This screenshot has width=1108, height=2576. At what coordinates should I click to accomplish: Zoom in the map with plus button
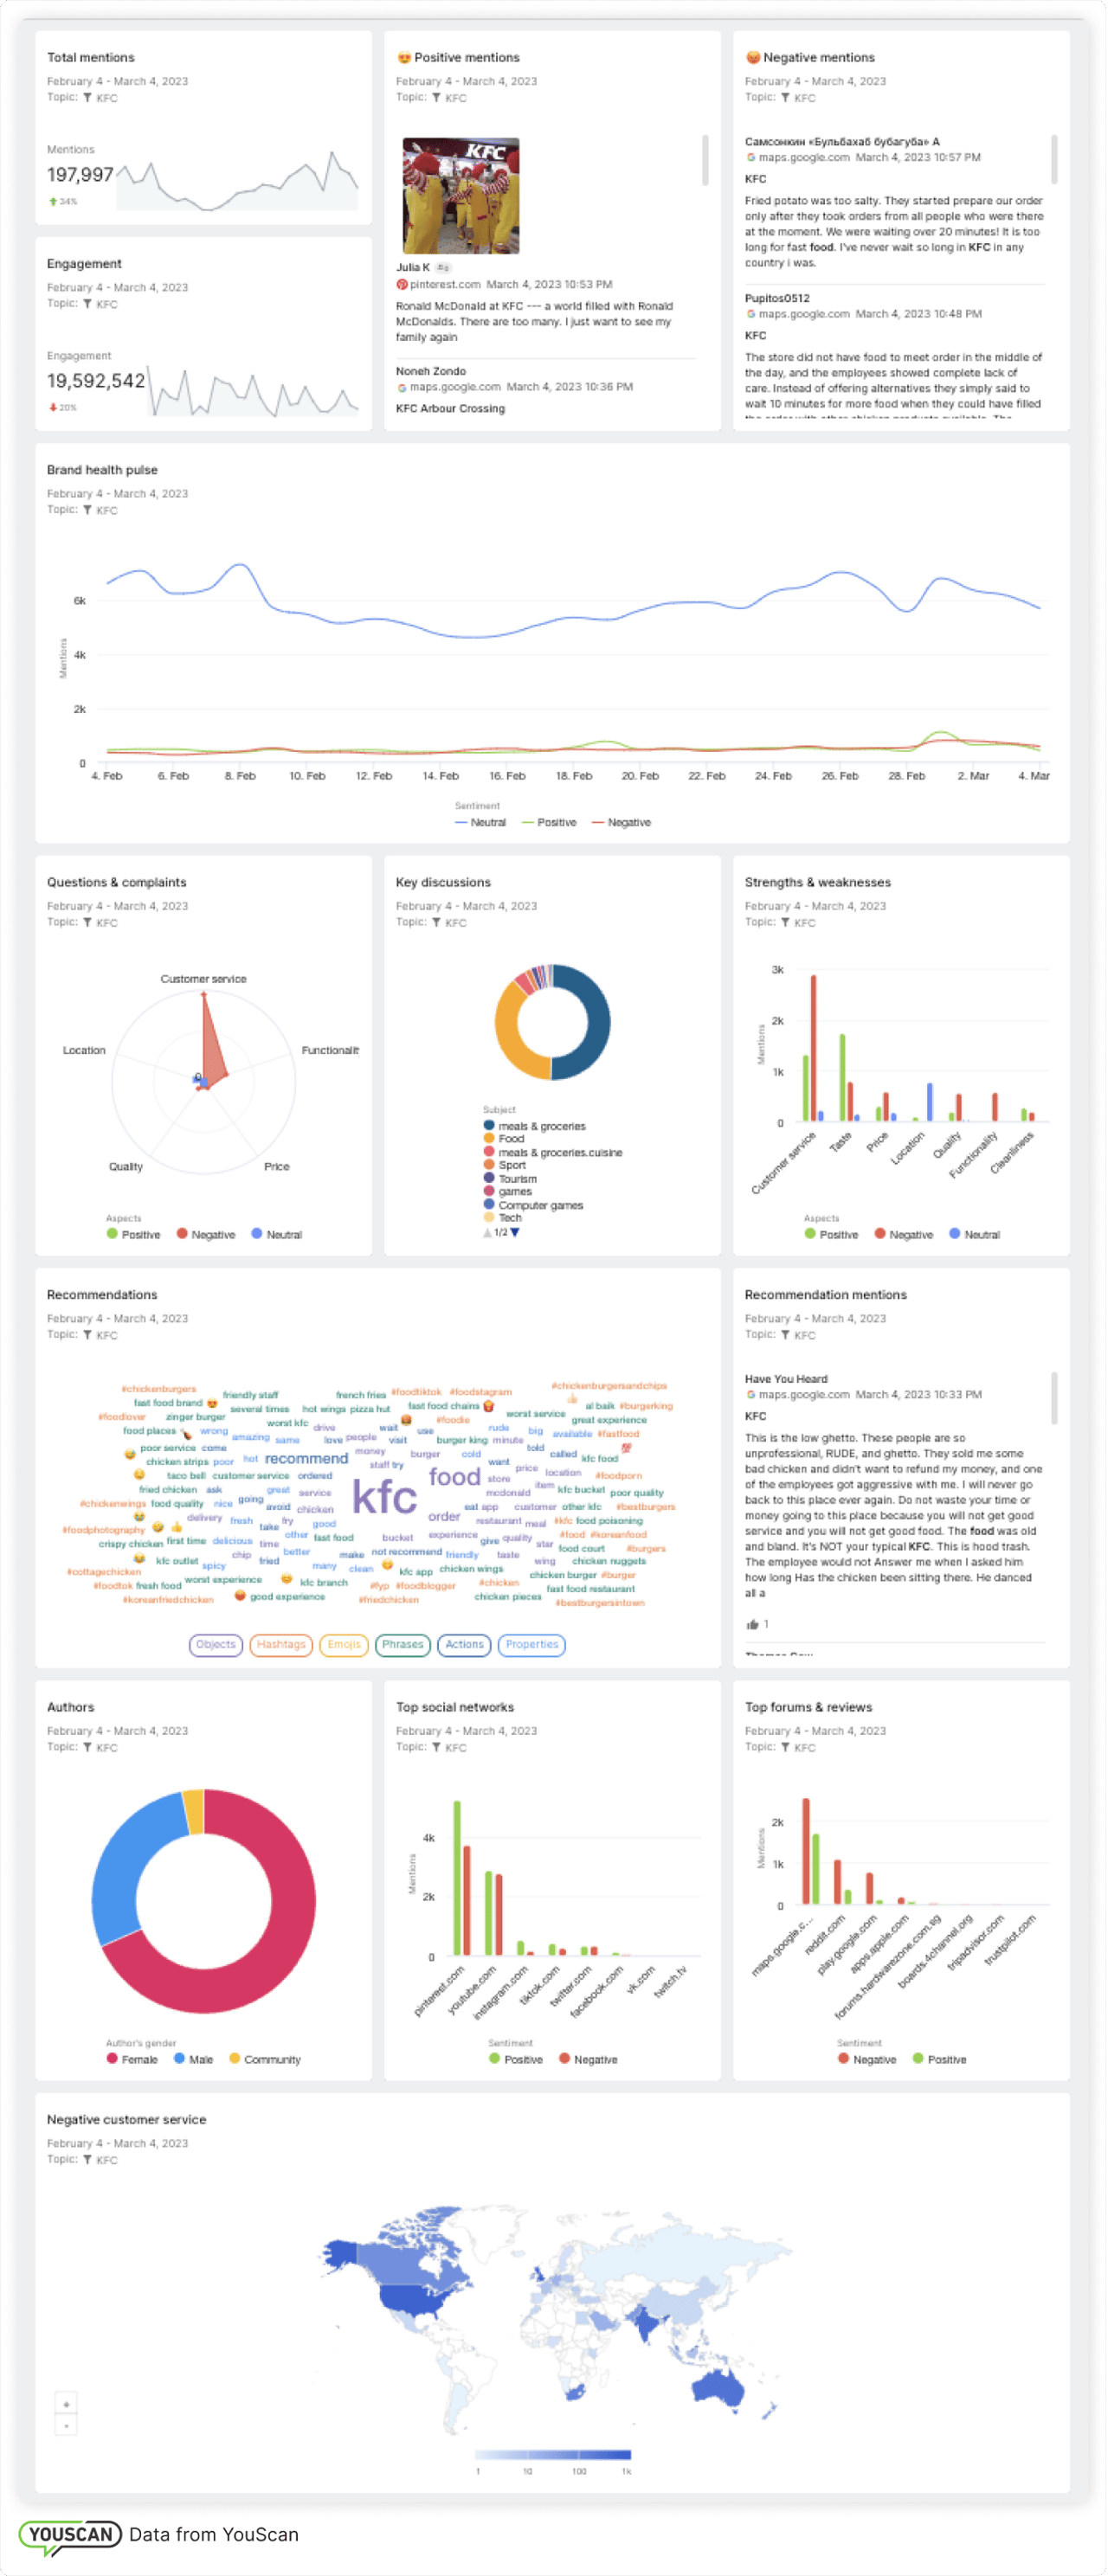coord(66,2404)
